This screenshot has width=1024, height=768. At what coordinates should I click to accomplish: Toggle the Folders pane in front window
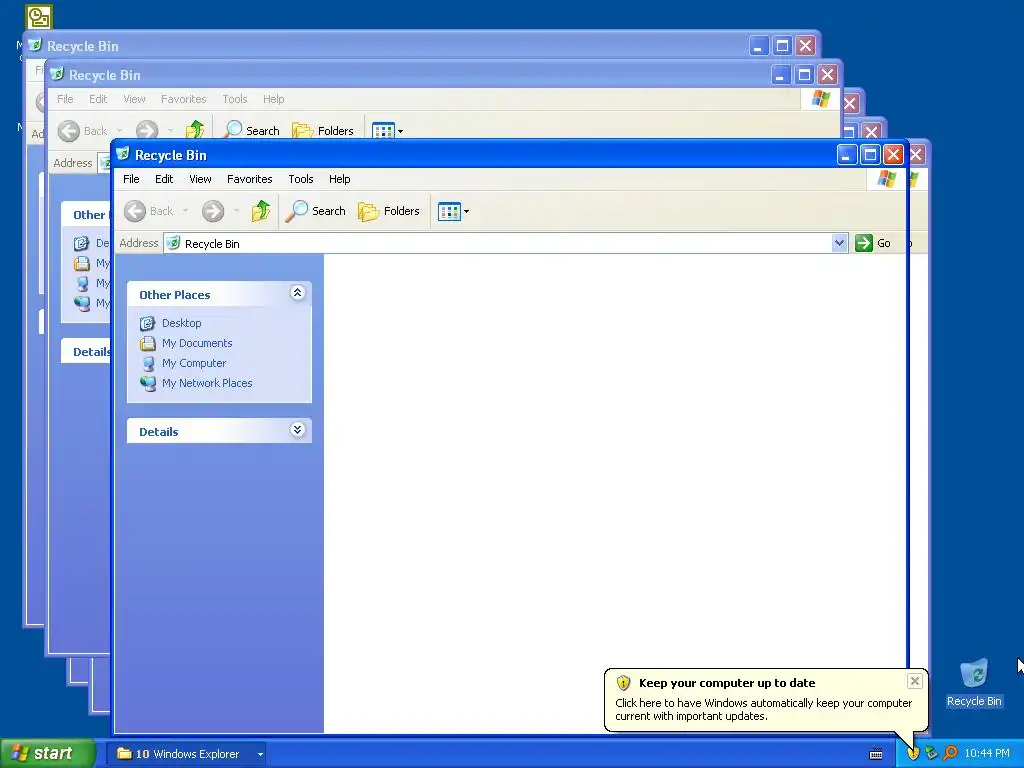click(x=389, y=211)
